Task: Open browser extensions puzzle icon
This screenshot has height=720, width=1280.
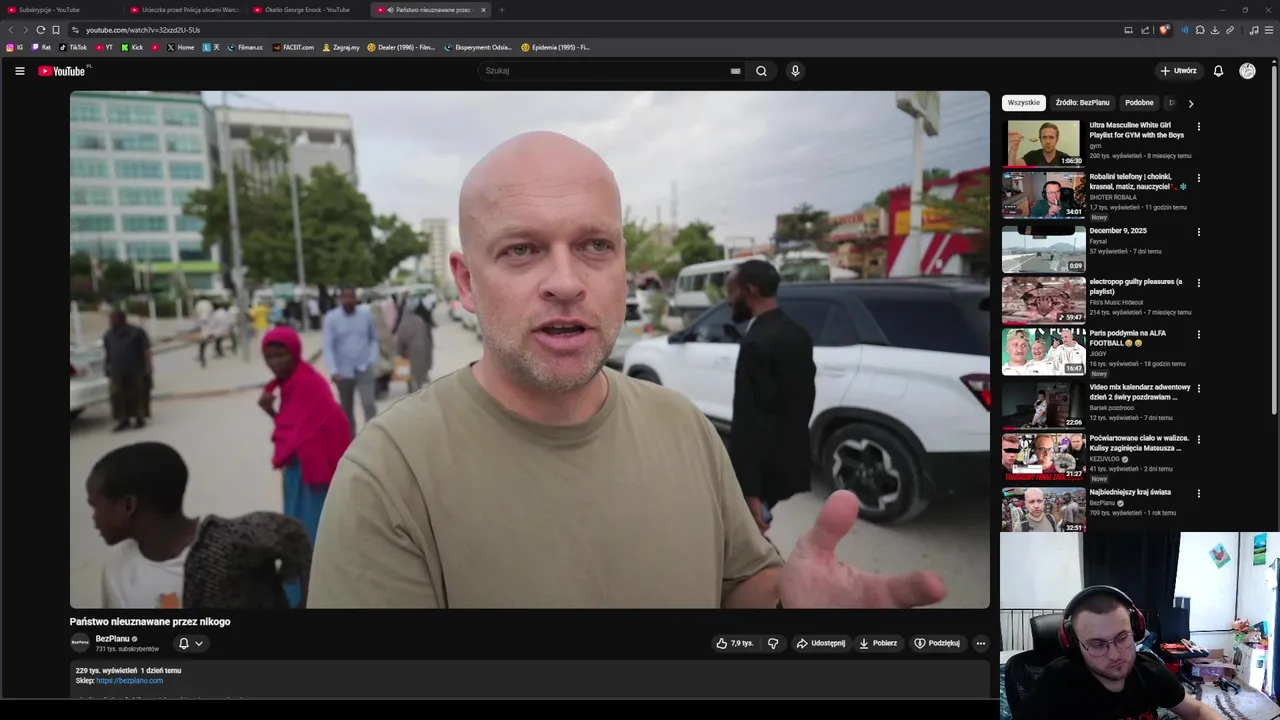Action: pyautogui.click(x=1200, y=30)
